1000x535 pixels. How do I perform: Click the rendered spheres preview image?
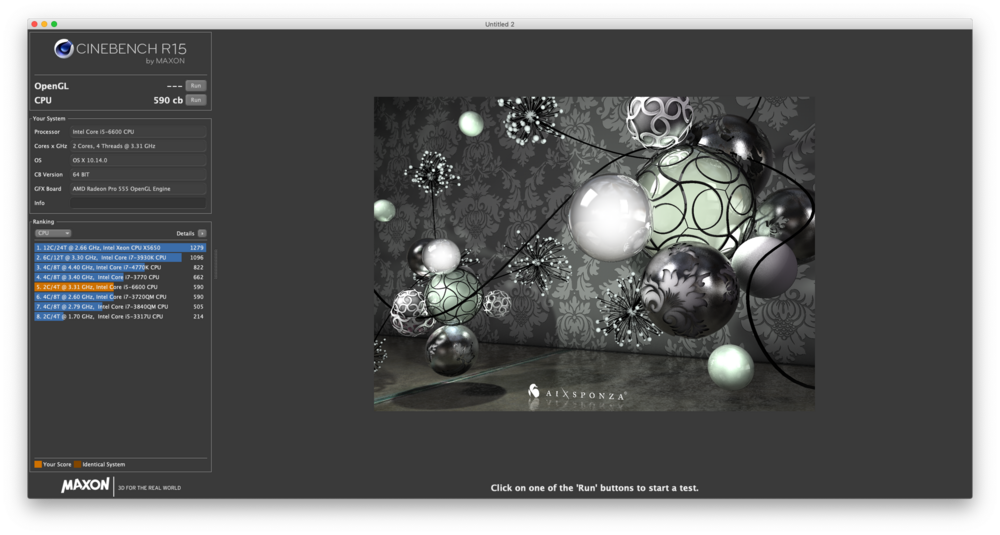[x=594, y=253]
